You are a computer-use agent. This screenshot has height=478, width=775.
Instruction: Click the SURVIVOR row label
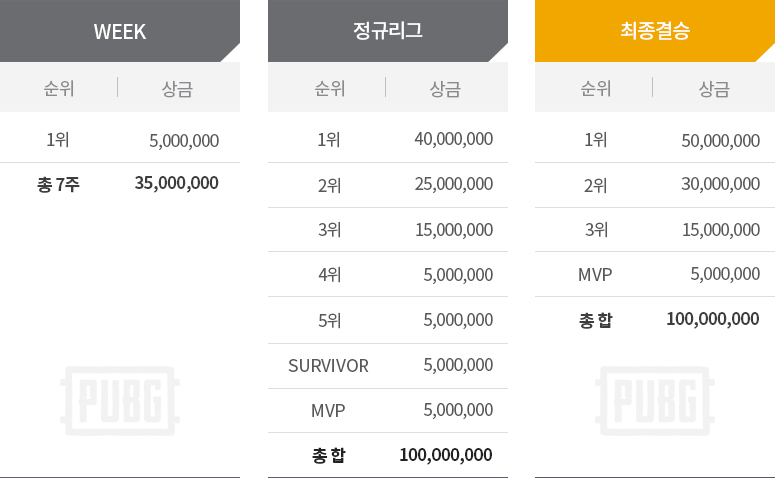(x=328, y=366)
